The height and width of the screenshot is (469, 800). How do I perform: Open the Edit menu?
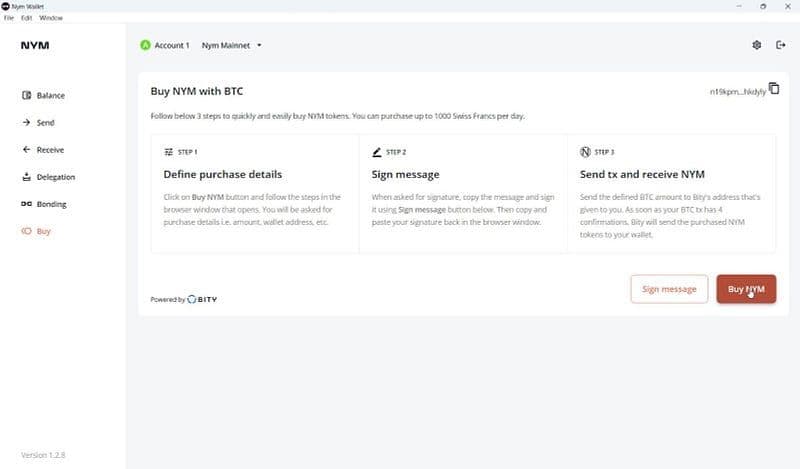click(x=26, y=18)
